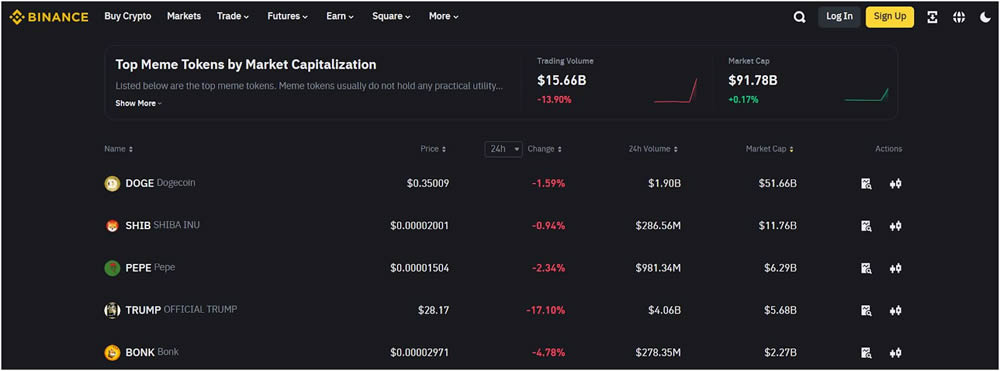This screenshot has width=1000, height=371.
Task: Go to the Markets page
Action: tap(184, 17)
